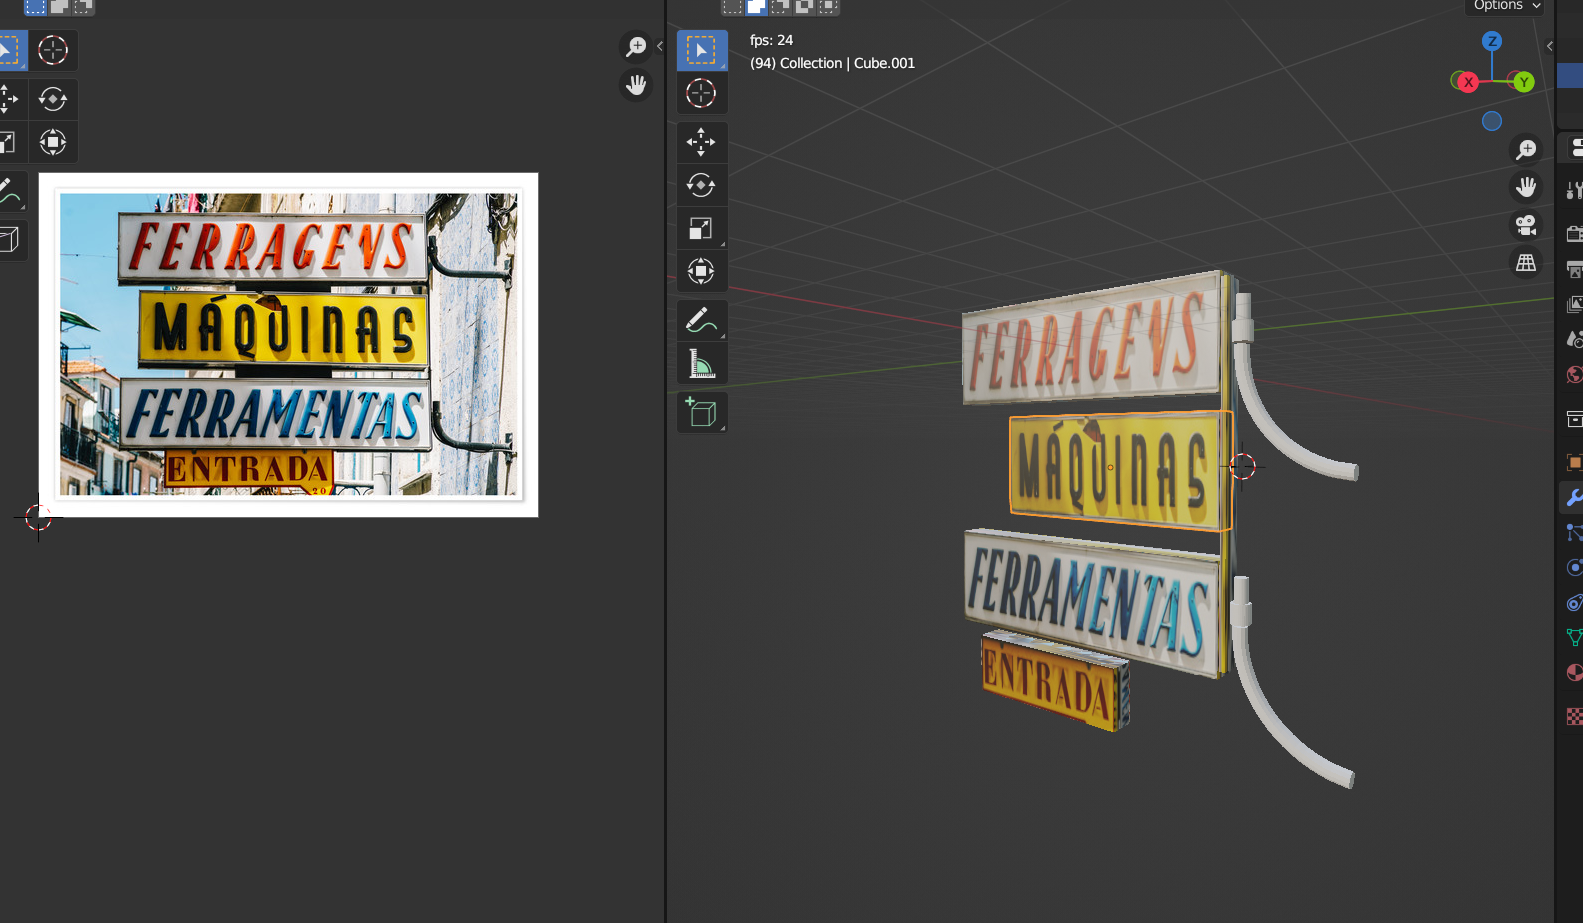Open the Material properties sphere tab
Image resolution: width=1583 pixels, height=923 pixels.
click(1574, 673)
